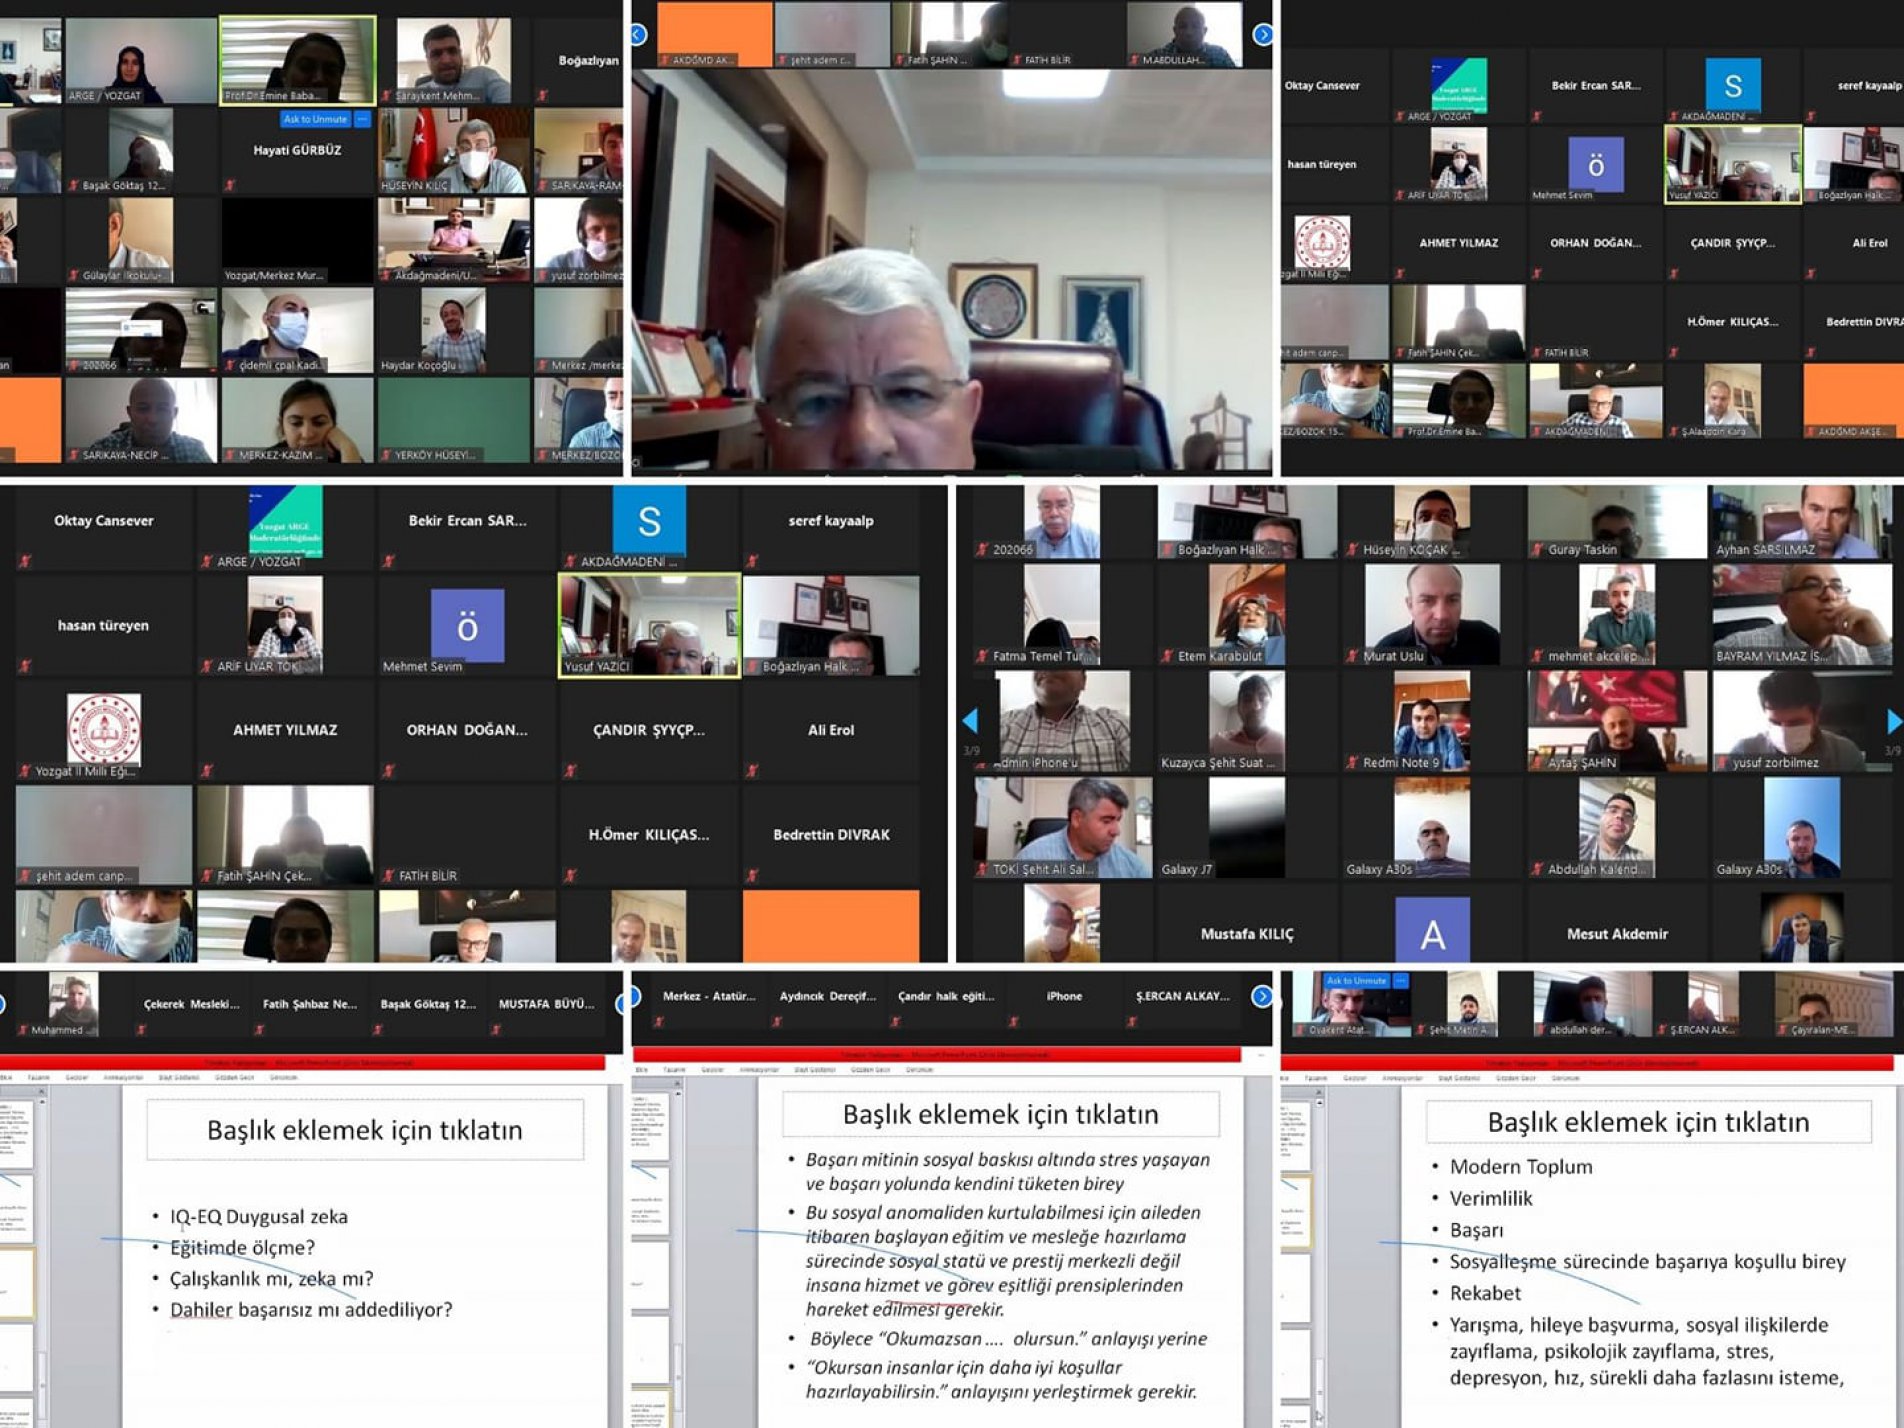Toggle muted mic icon on Aytaş ŞAHİN tile
This screenshot has width=1904, height=1428.
click(x=1537, y=764)
